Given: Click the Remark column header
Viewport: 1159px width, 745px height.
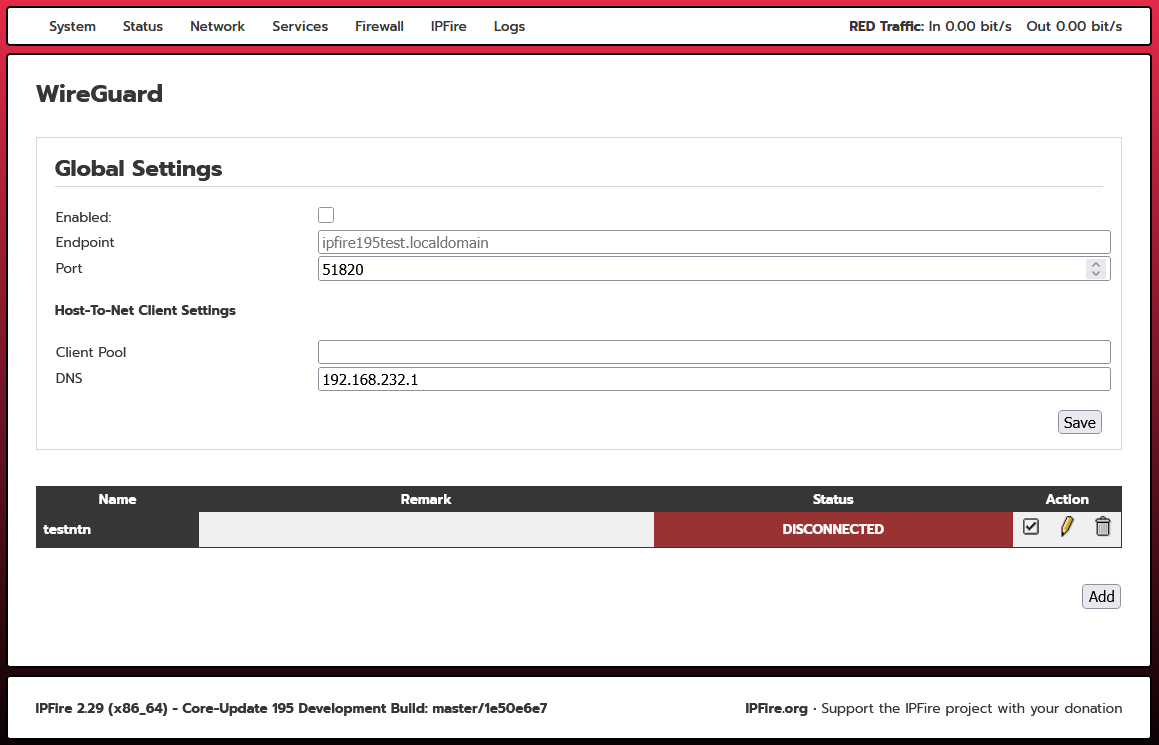Looking at the screenshot, I should (x=426, y=499).
